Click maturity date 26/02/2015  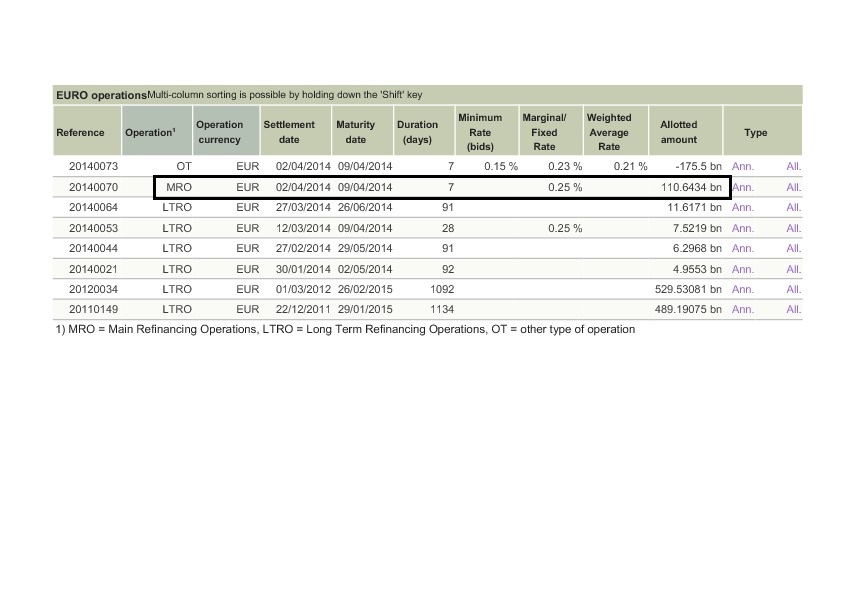pyautogui.click(x=365, y=289)
